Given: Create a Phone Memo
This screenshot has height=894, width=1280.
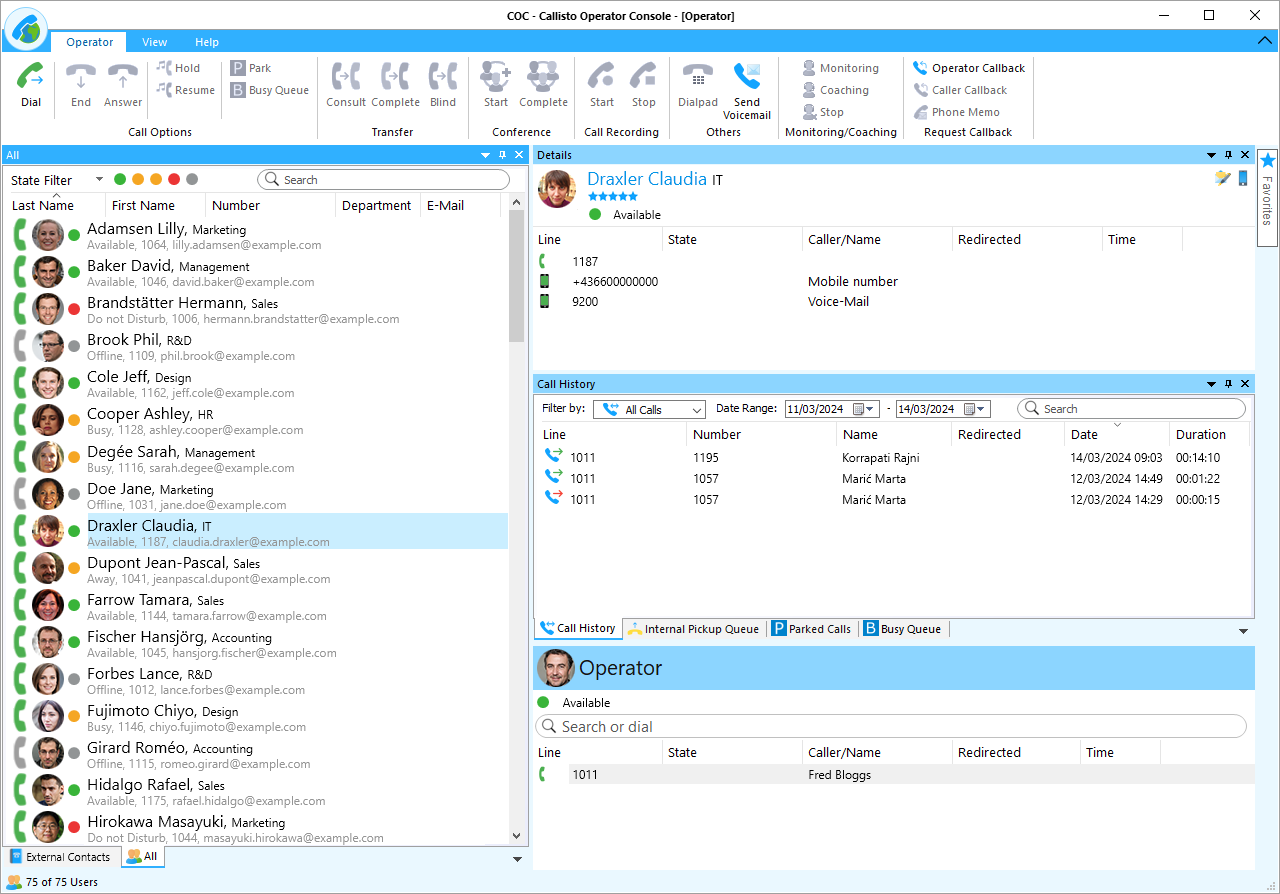Looking at the screenshot, I should tap(956, 112).
